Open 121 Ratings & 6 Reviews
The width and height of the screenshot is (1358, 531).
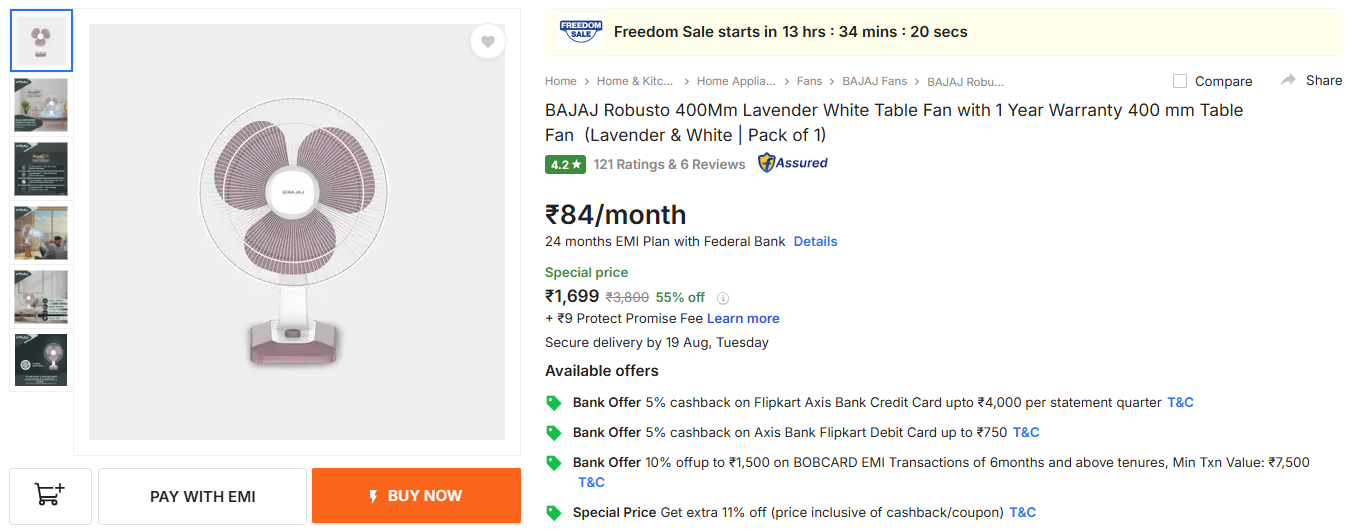point(669,164)
